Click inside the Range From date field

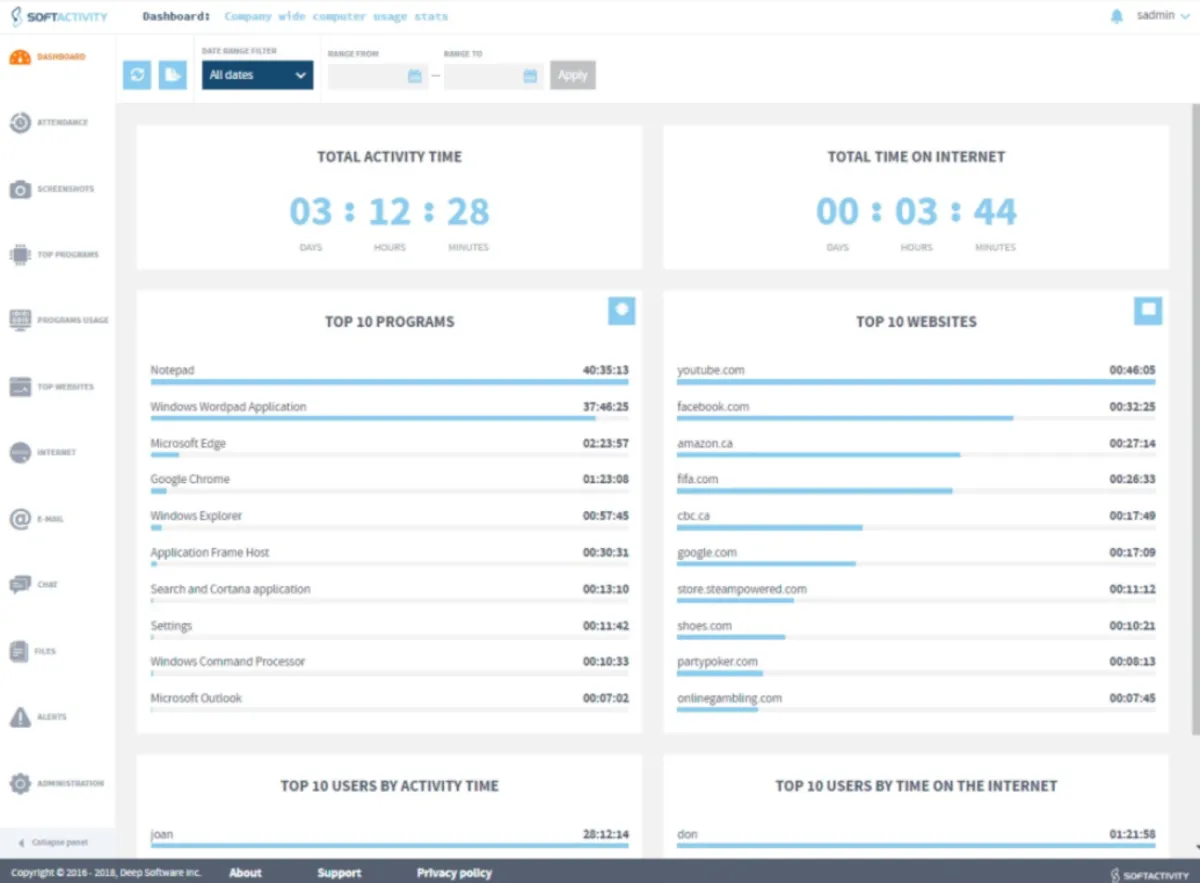pyautogui.click(x=370, y=74)
